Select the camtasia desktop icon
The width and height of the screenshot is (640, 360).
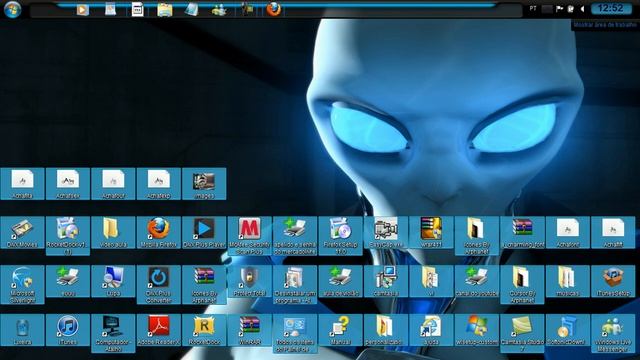386,281
